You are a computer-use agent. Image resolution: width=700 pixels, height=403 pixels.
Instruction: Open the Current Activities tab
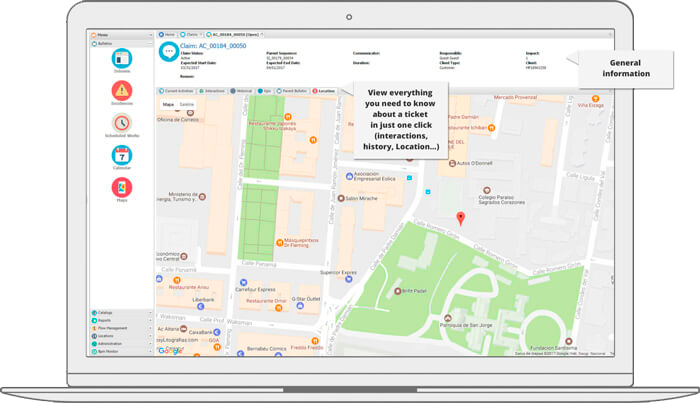tap(176, 91)
